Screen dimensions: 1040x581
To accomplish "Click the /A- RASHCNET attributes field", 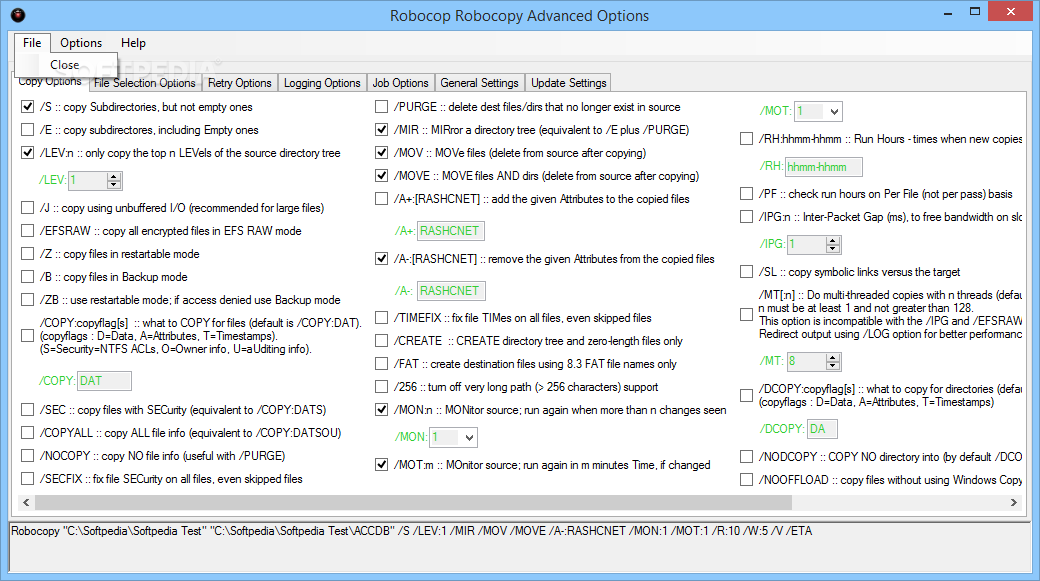I will coord(451,291).
